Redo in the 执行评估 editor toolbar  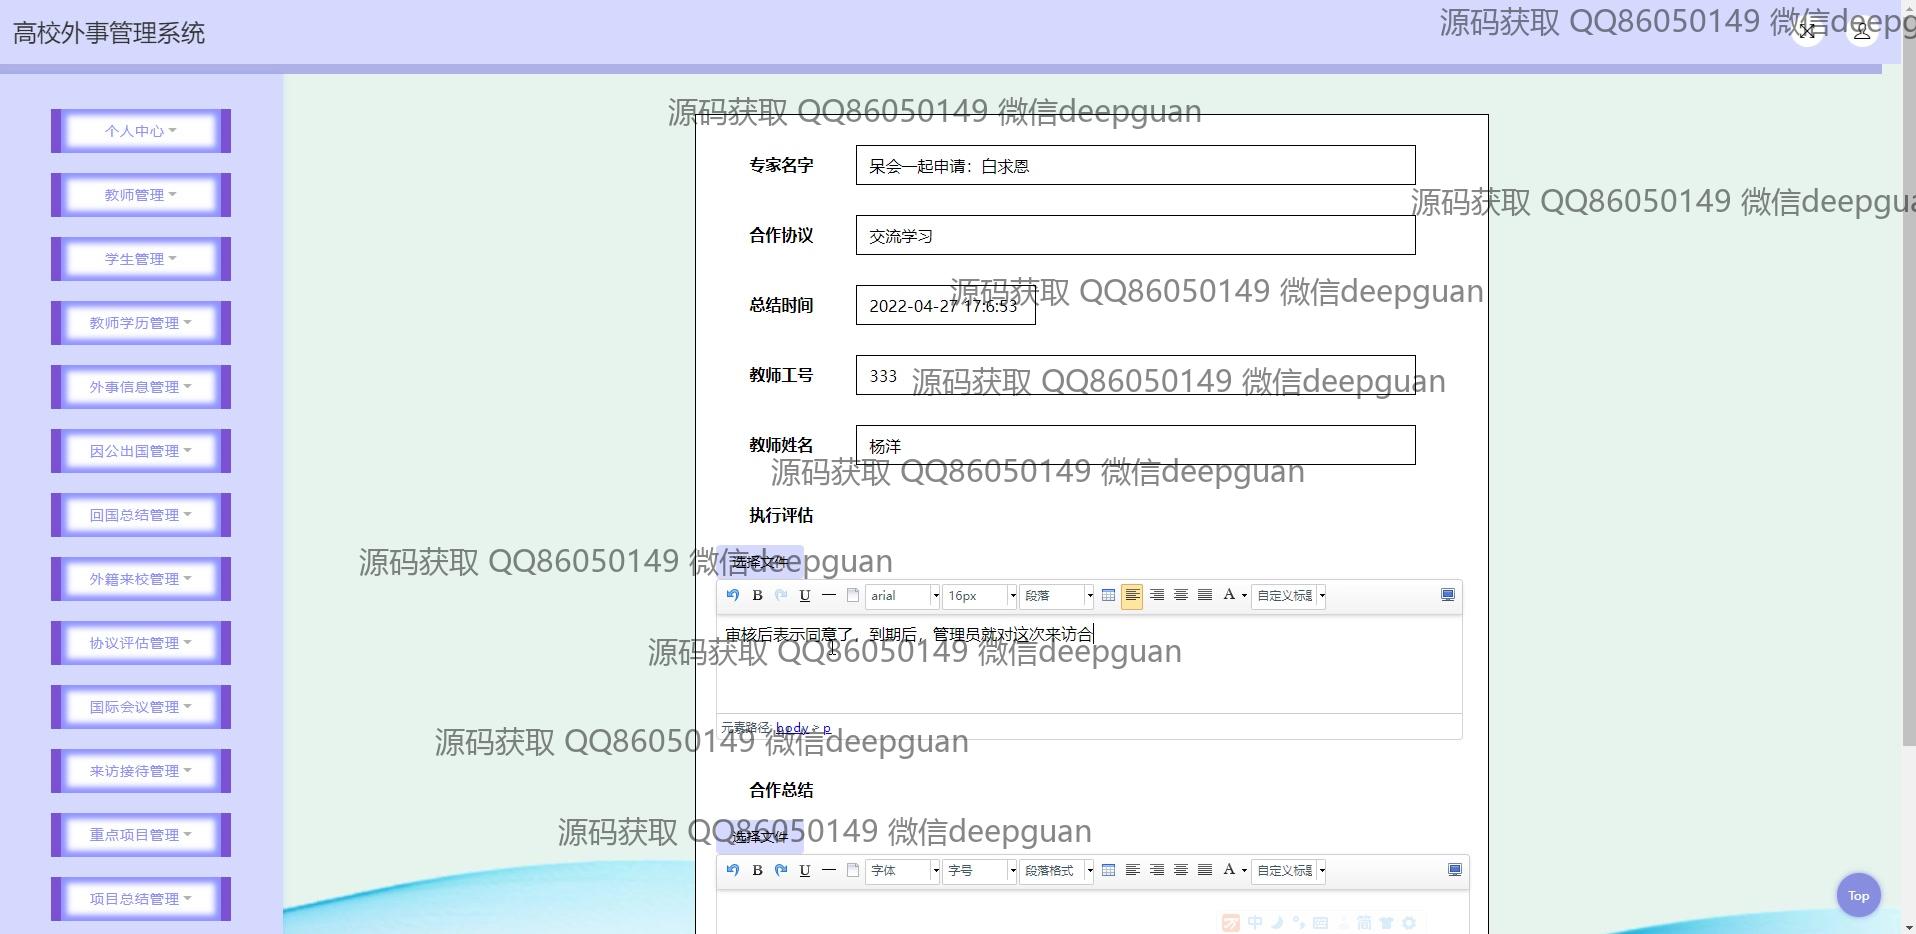(781, 595)
